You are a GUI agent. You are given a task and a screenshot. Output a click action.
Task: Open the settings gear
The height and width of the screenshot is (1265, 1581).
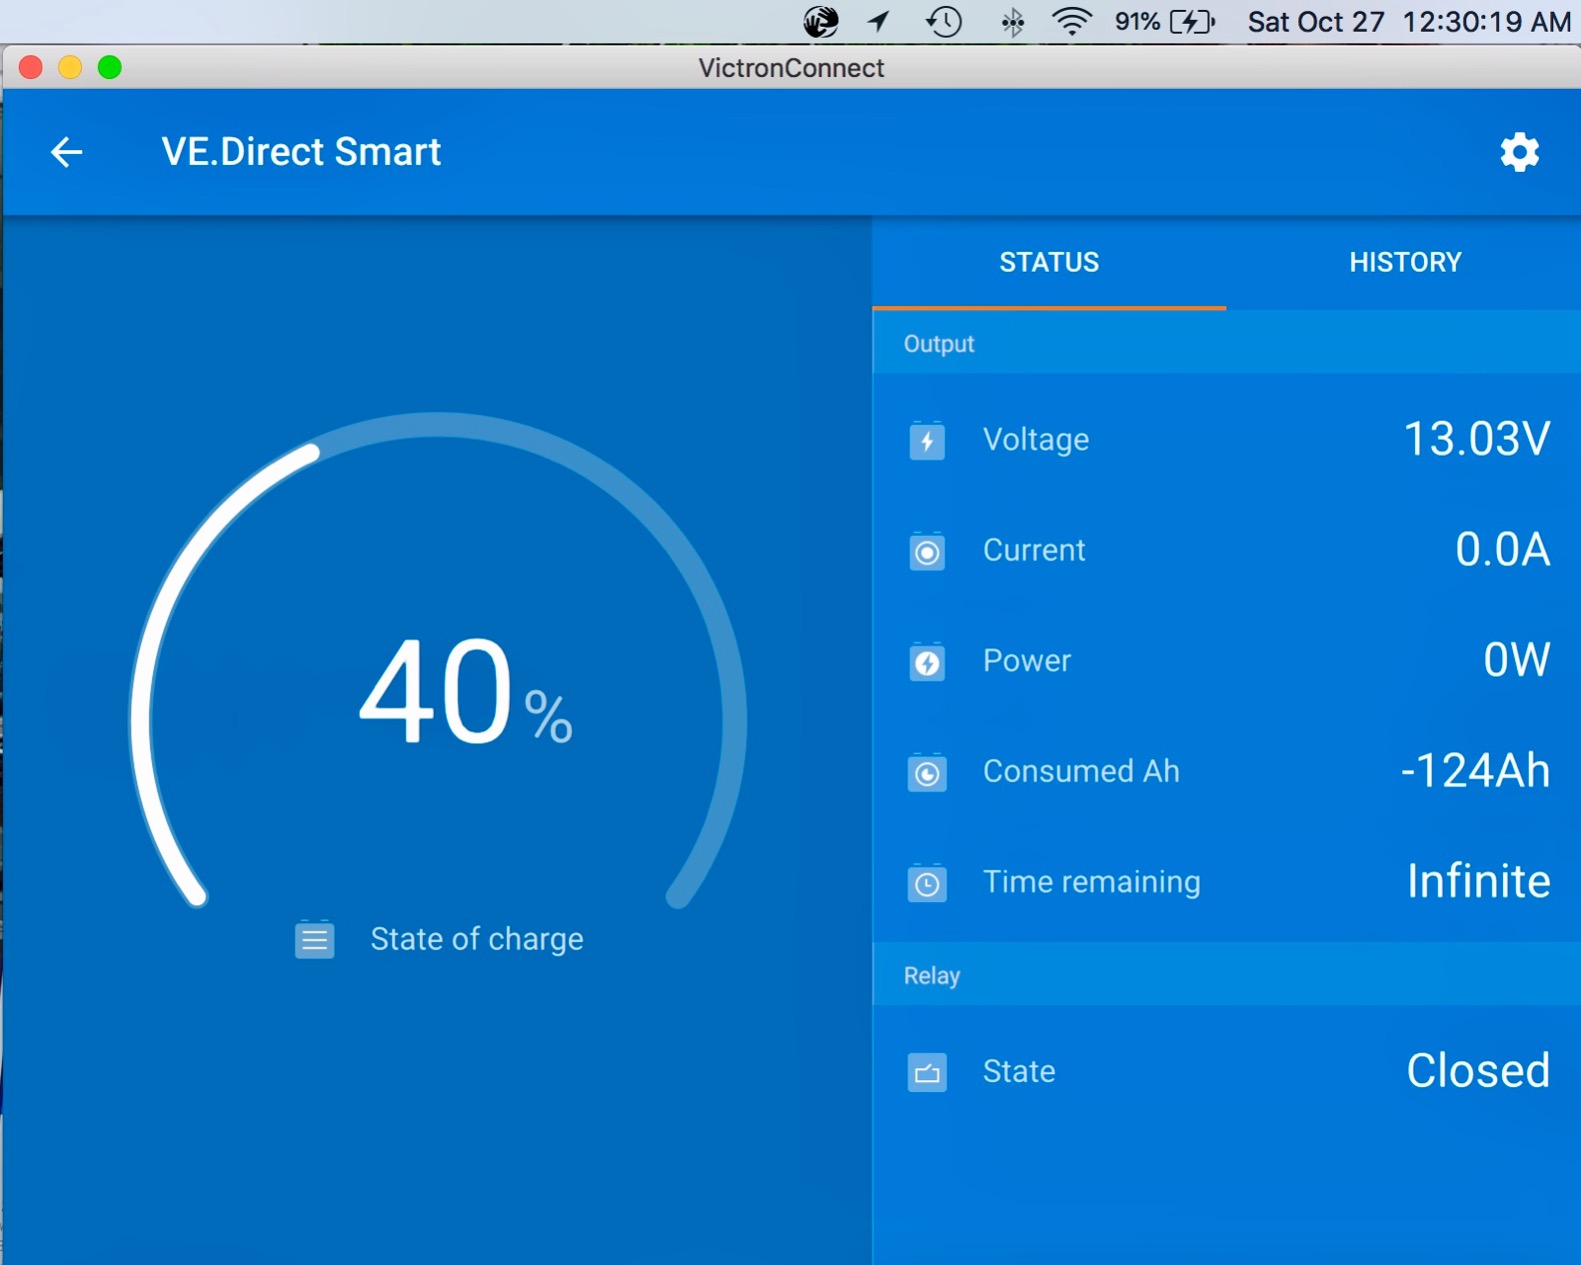(1519, 152)
